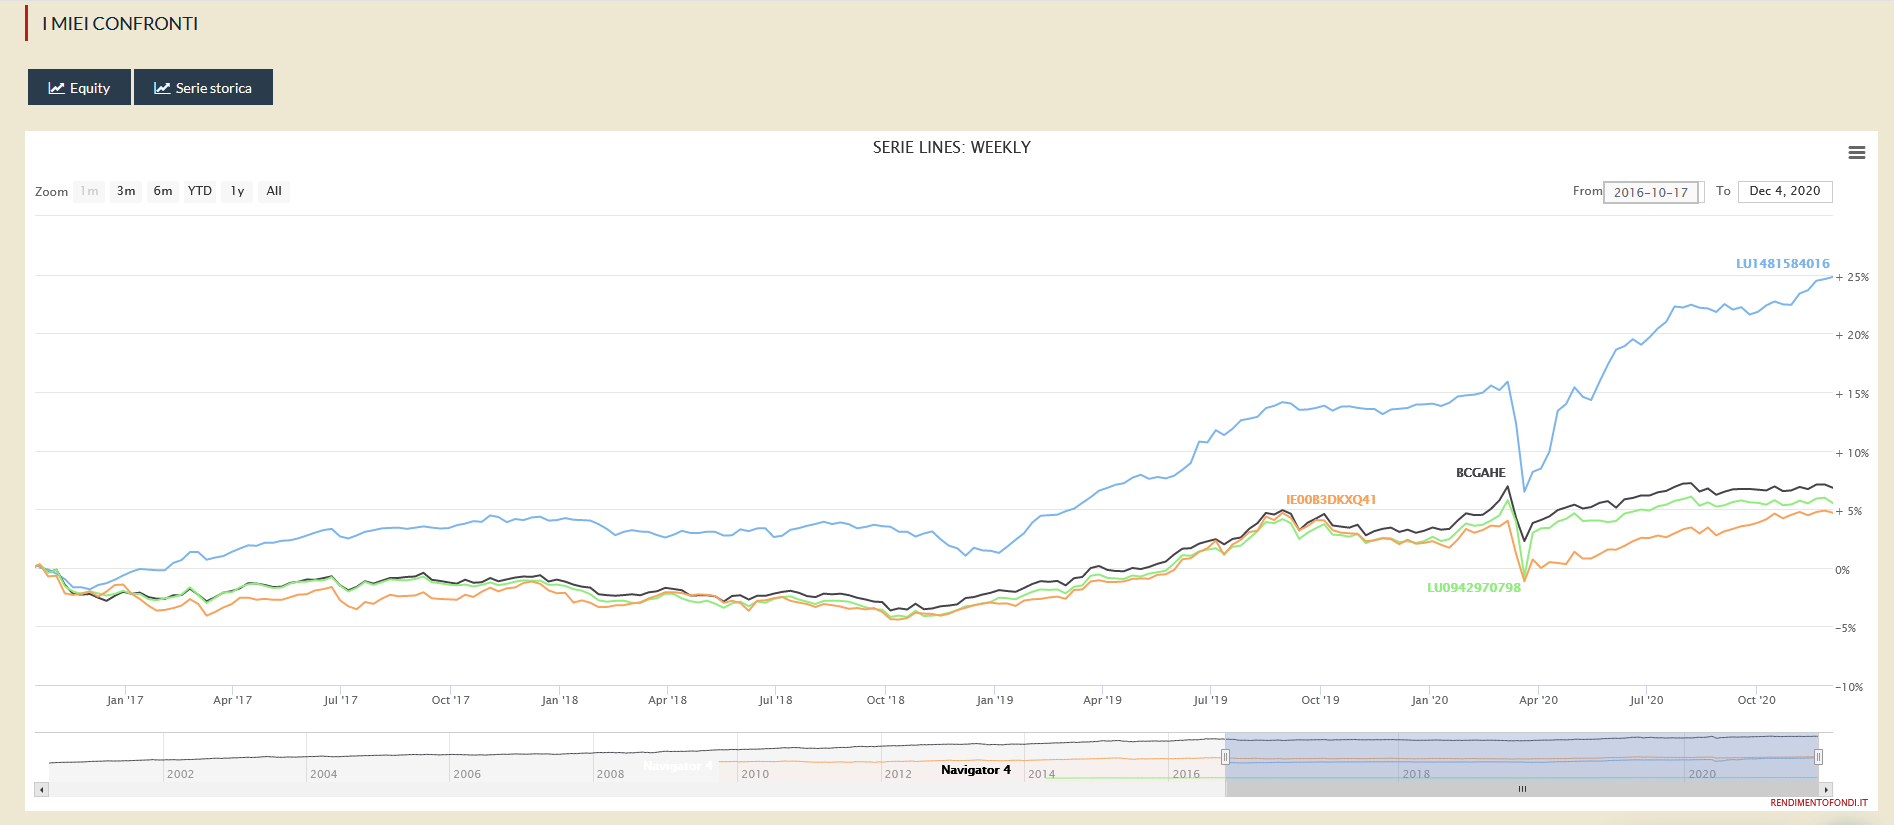Click the From date input field
Viewport: 1894px width, 825px height.
point(1651,192)
